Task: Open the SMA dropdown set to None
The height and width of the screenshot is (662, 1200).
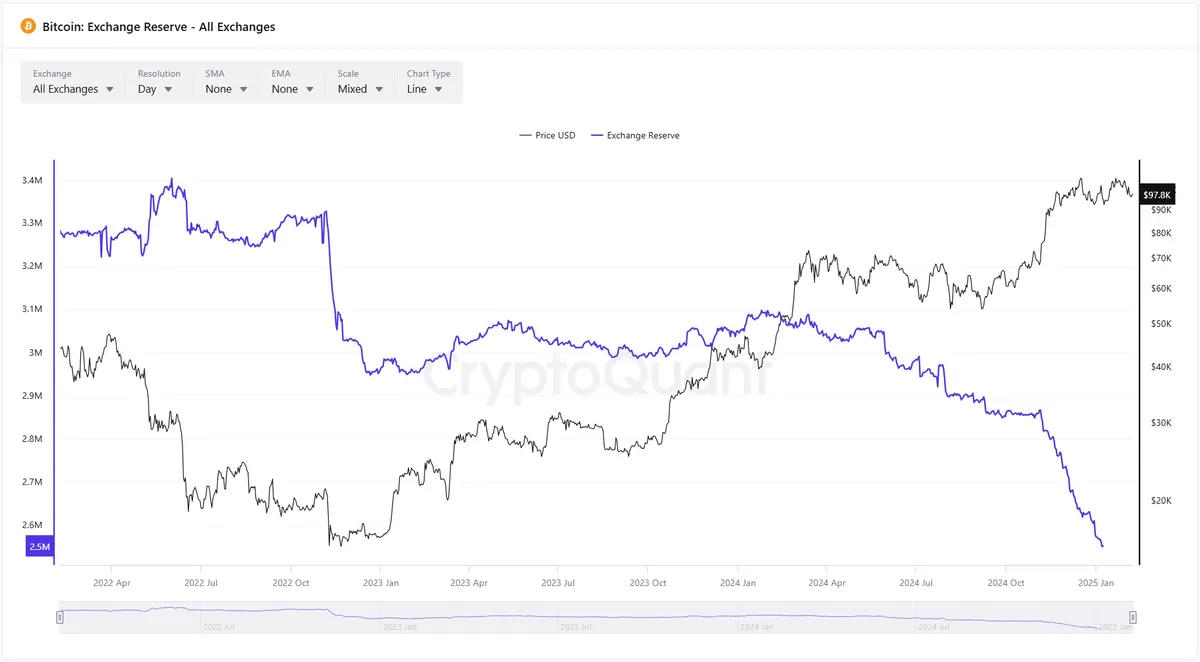Action: point(226,82)
